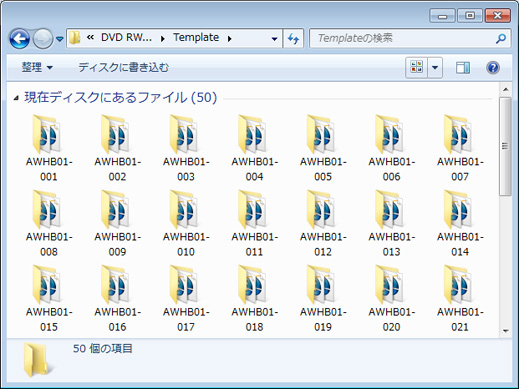
Task: Refresh the Template folder view
Action: point(293,39)
